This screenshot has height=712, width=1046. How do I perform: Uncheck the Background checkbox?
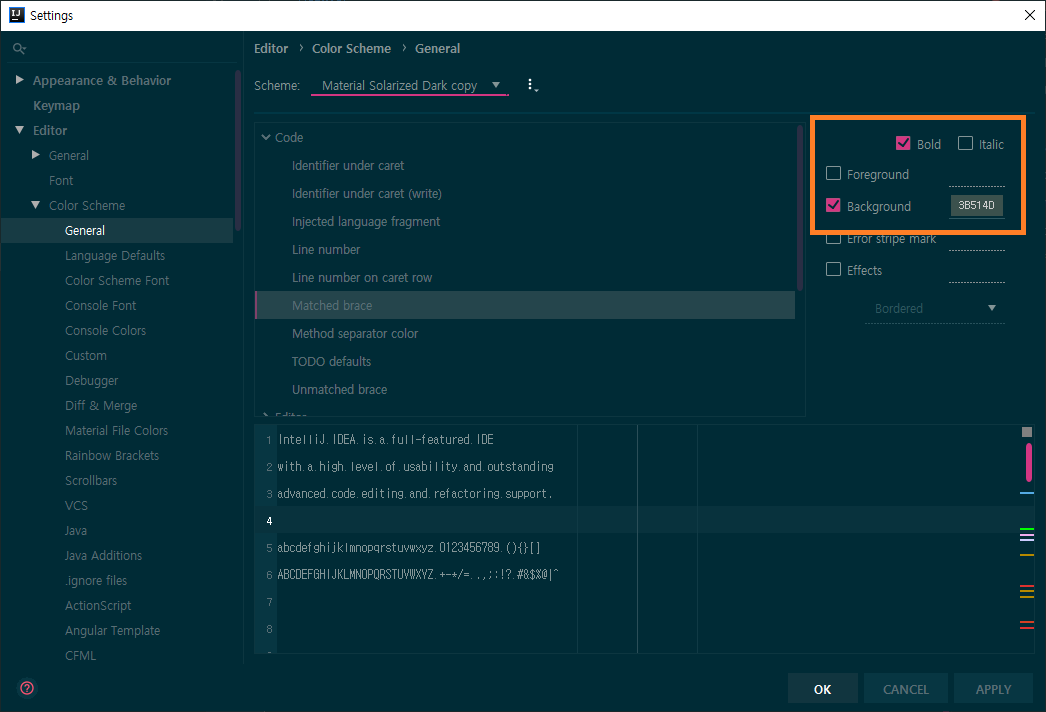(x=833, y=206)
